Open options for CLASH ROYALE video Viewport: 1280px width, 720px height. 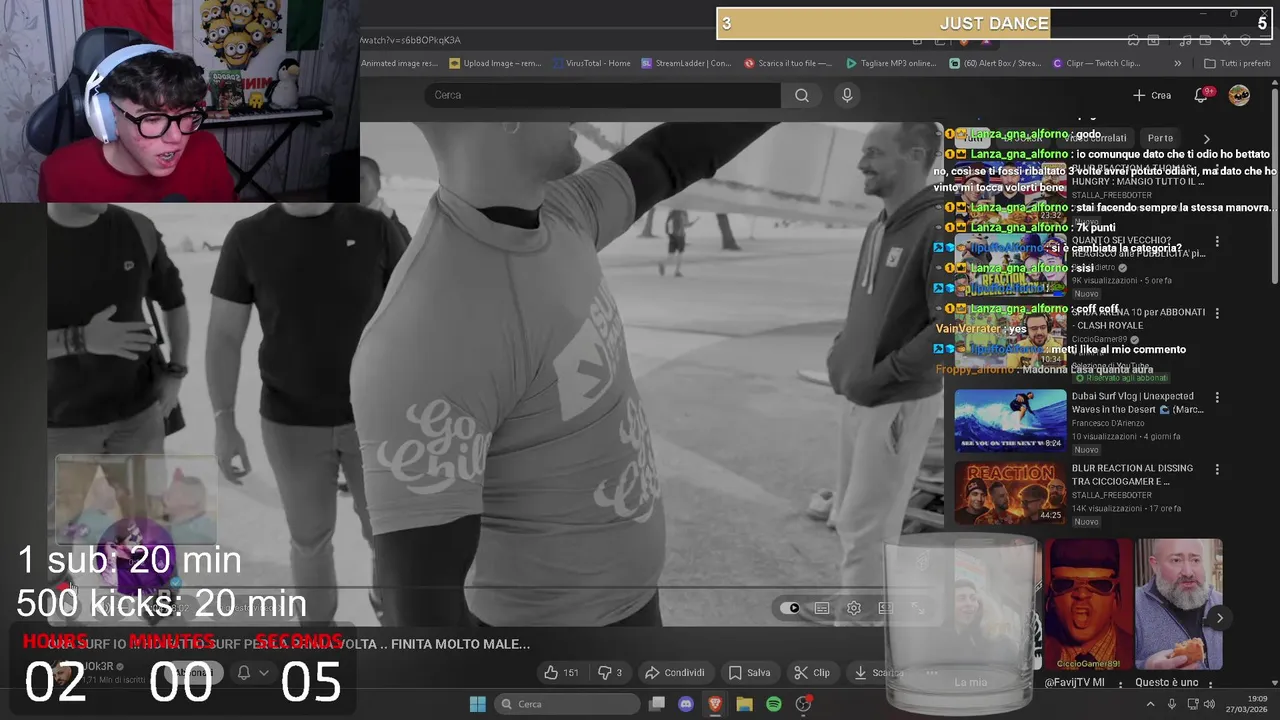pyautogui.click(x=1217, y=313)
